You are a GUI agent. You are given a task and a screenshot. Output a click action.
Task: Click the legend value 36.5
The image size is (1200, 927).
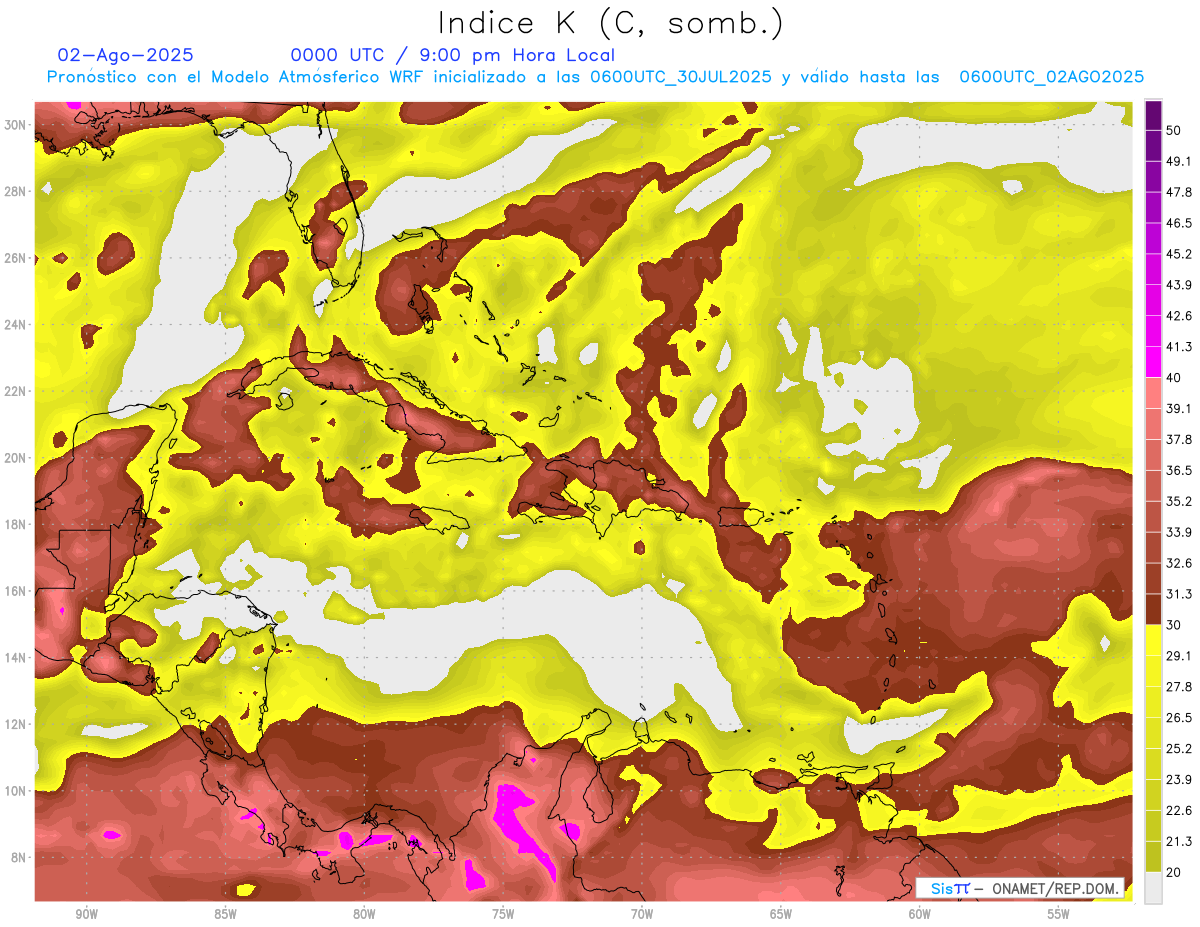[x=1179, y=470]
